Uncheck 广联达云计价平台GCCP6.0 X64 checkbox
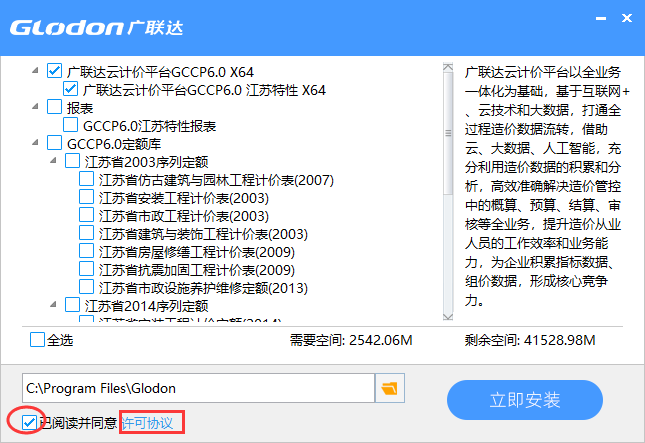 point(54,71)
